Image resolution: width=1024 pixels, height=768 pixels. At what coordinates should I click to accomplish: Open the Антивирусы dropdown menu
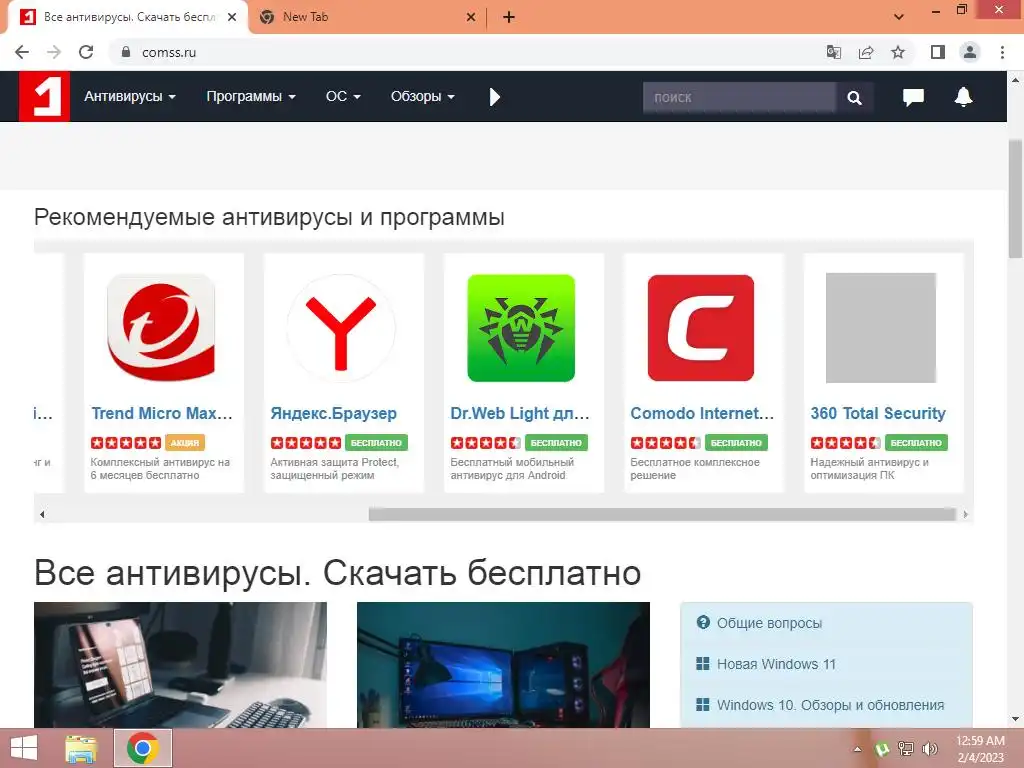130,97
